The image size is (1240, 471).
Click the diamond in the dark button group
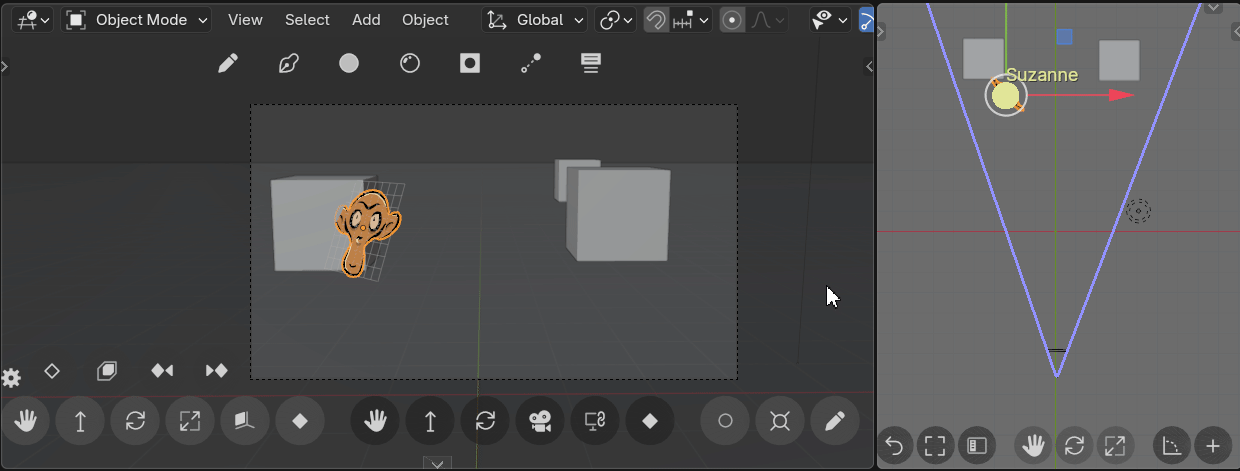[x=650, y=422]
